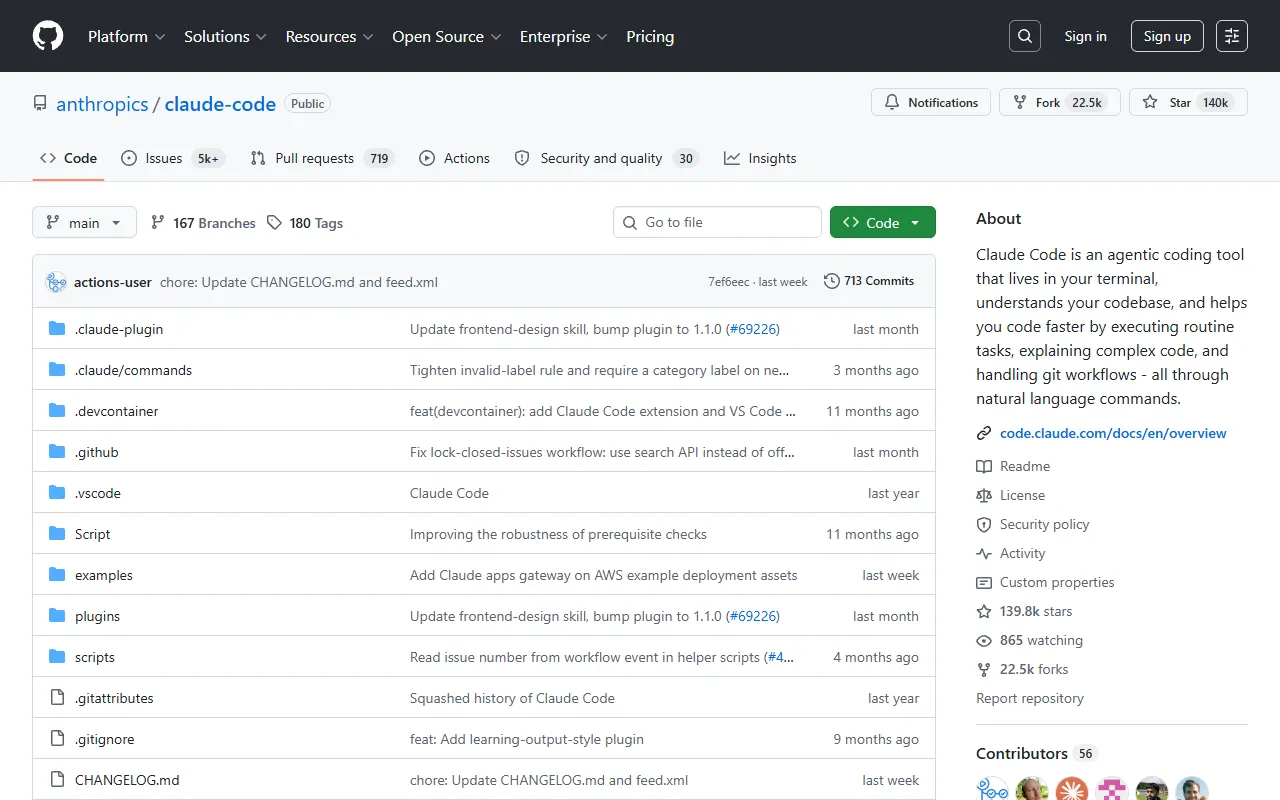Image resolution: width=1280 pixels, height=800 pixels.
Task: Click the Sign up button
Action: click(x=1167, y=36)
